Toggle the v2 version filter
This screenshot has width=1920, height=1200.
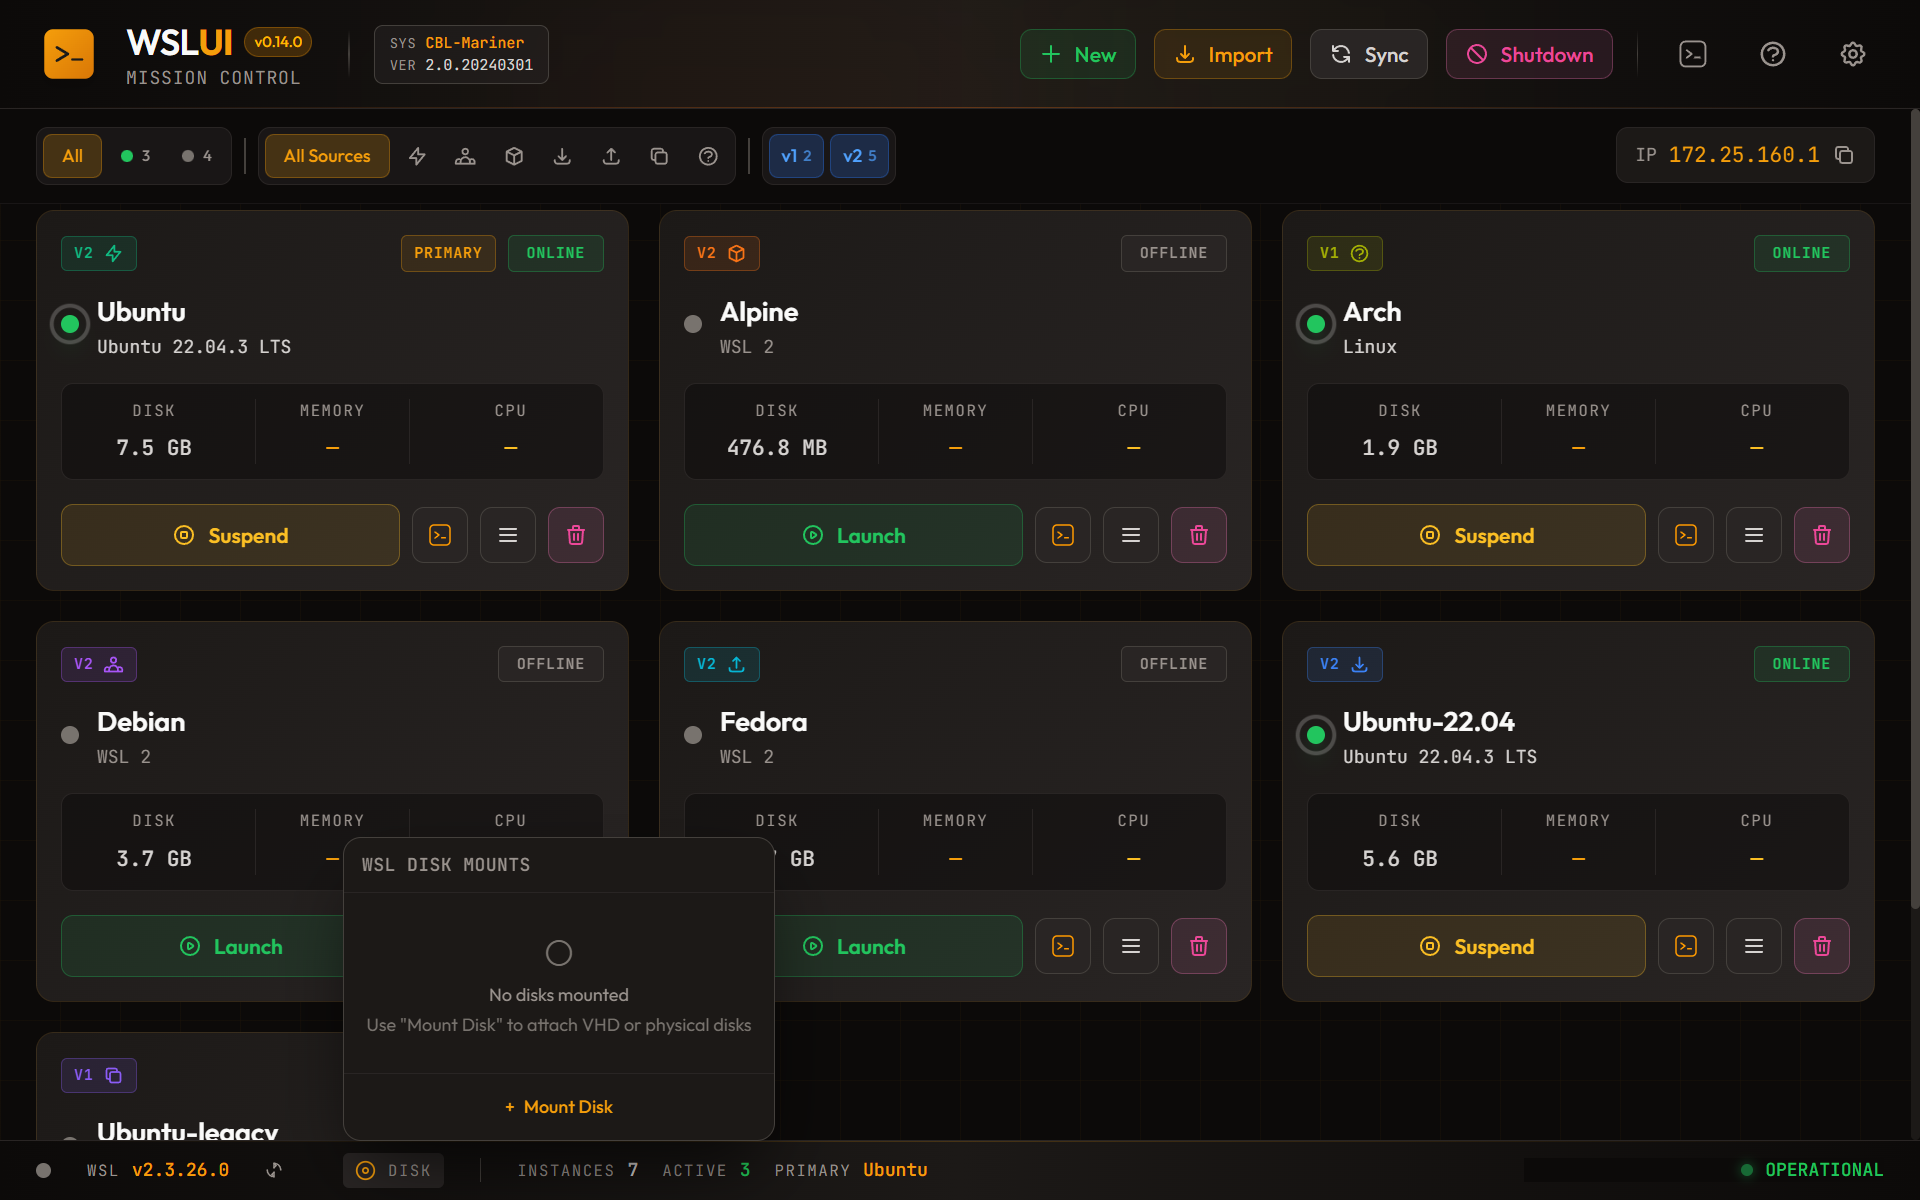859,156
